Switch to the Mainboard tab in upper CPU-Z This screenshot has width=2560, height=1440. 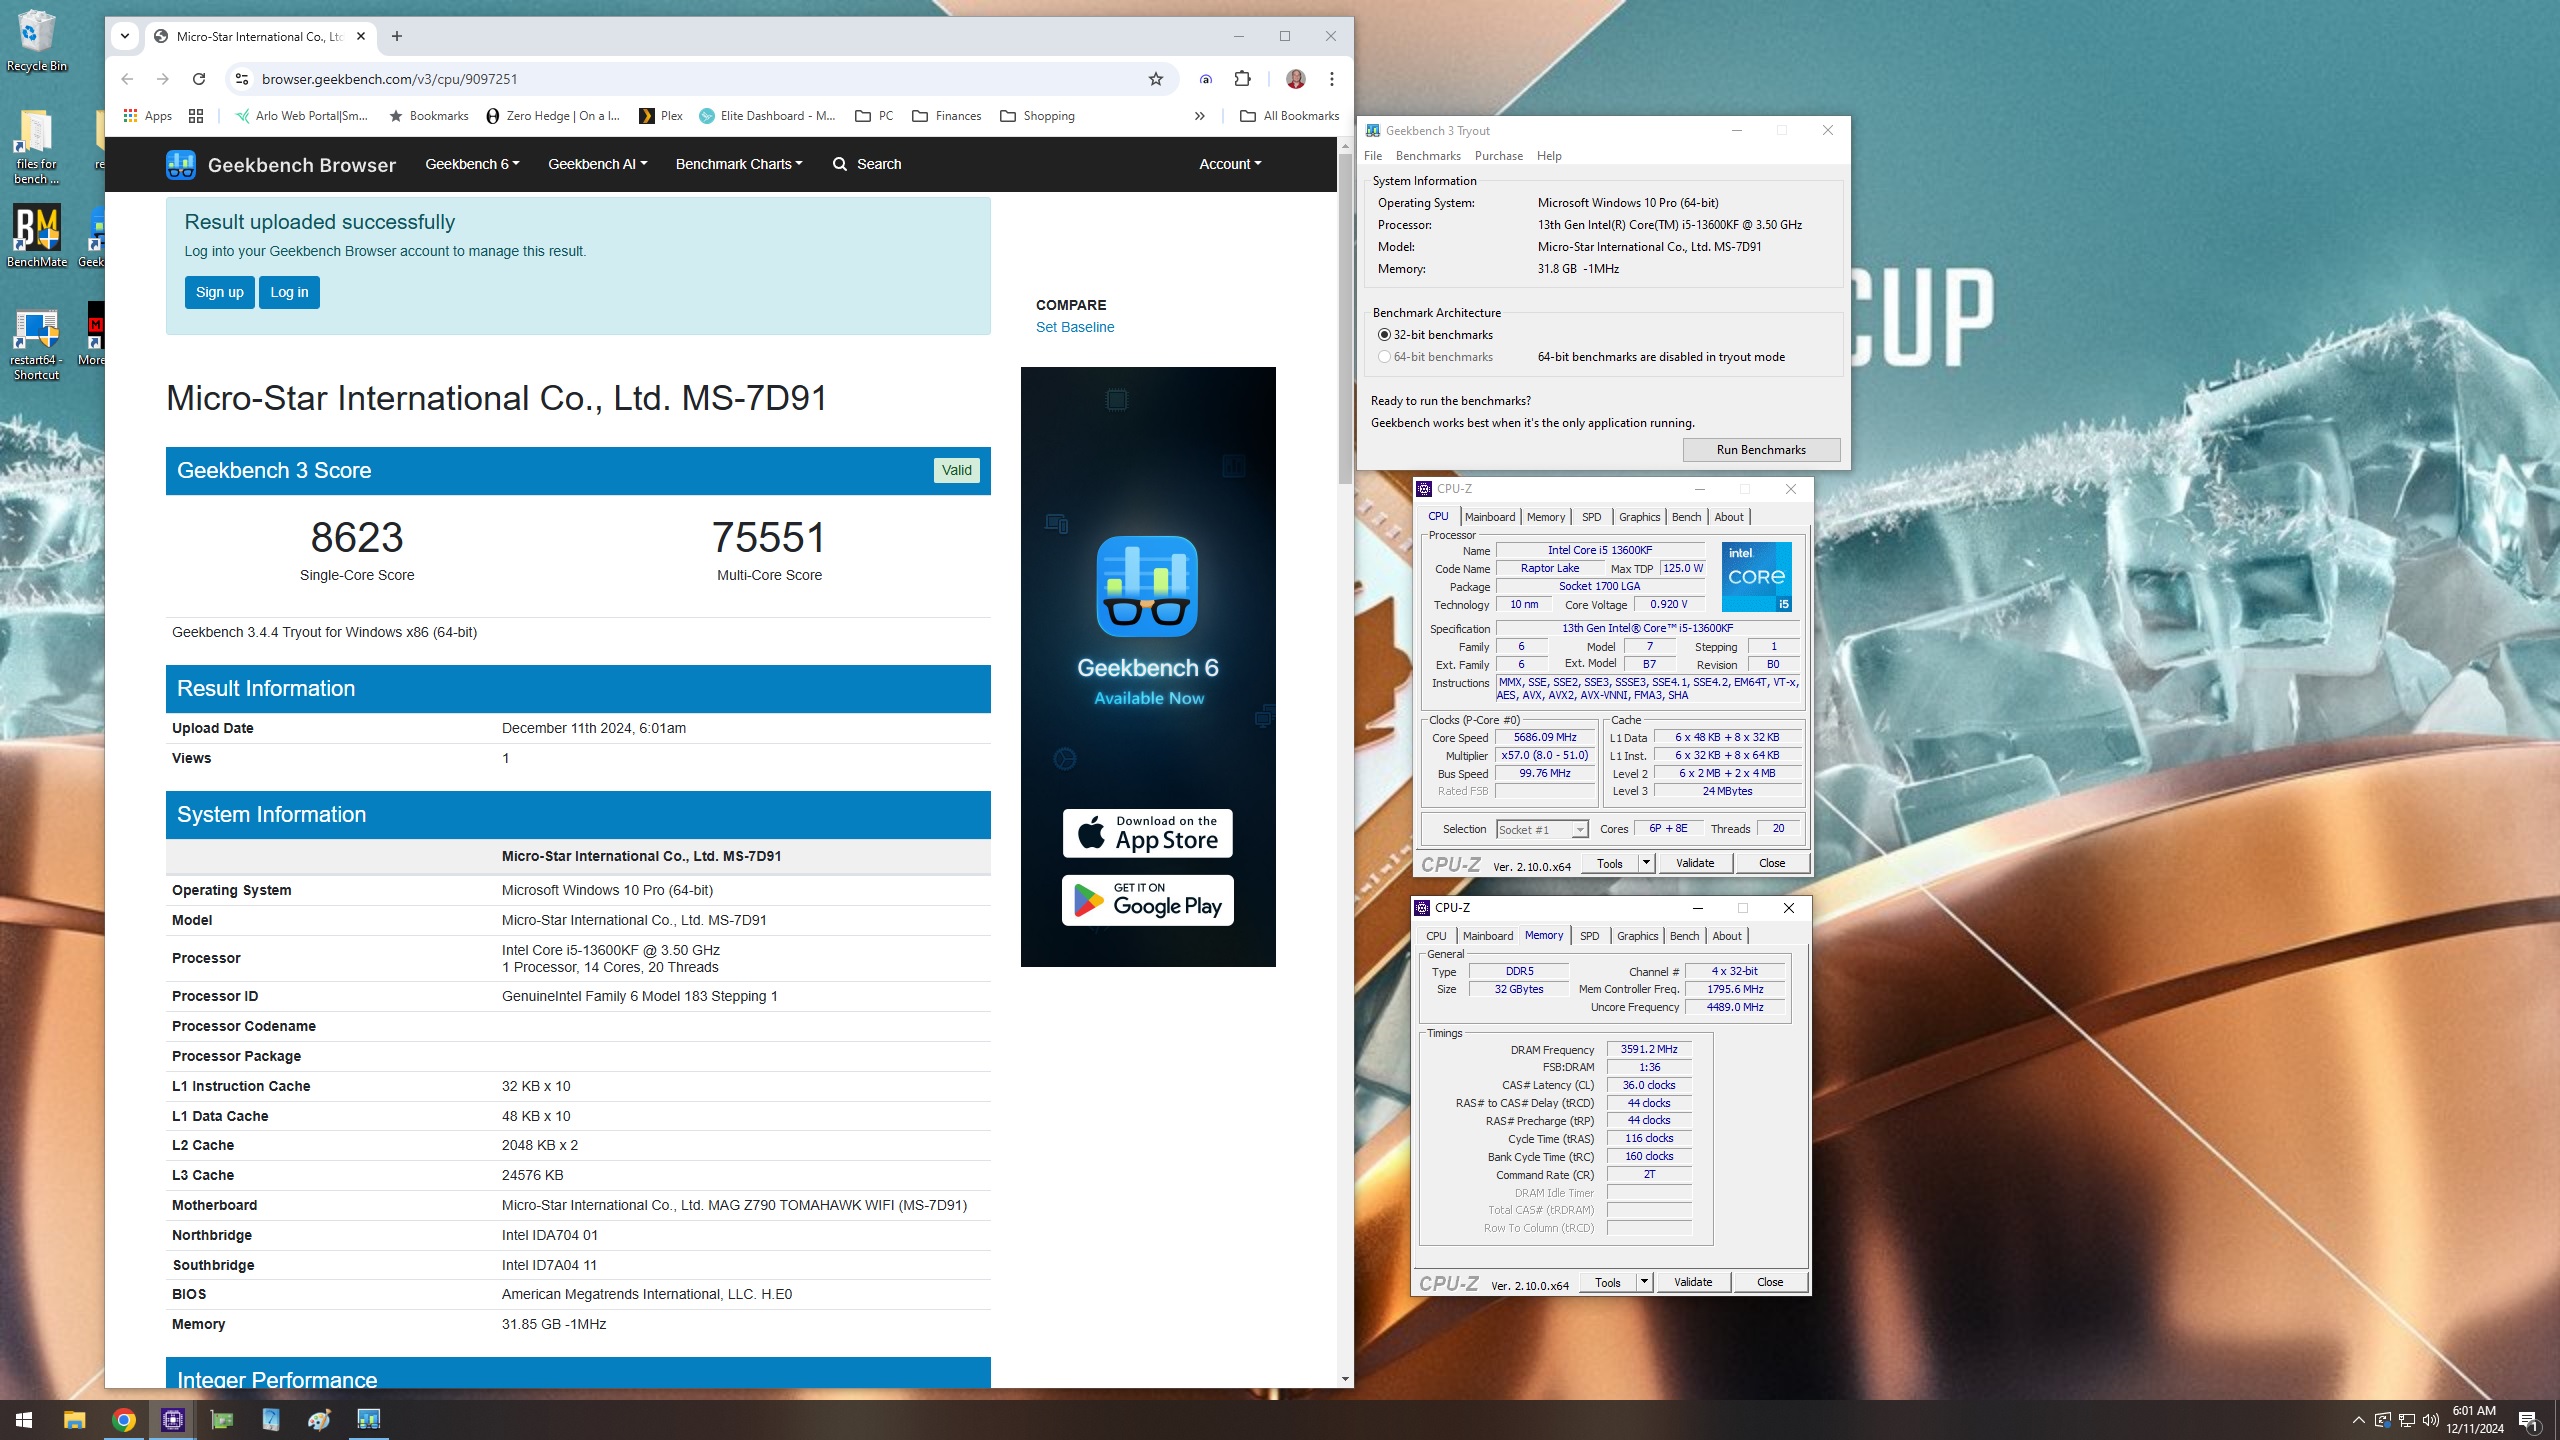tap(1489, 517)
